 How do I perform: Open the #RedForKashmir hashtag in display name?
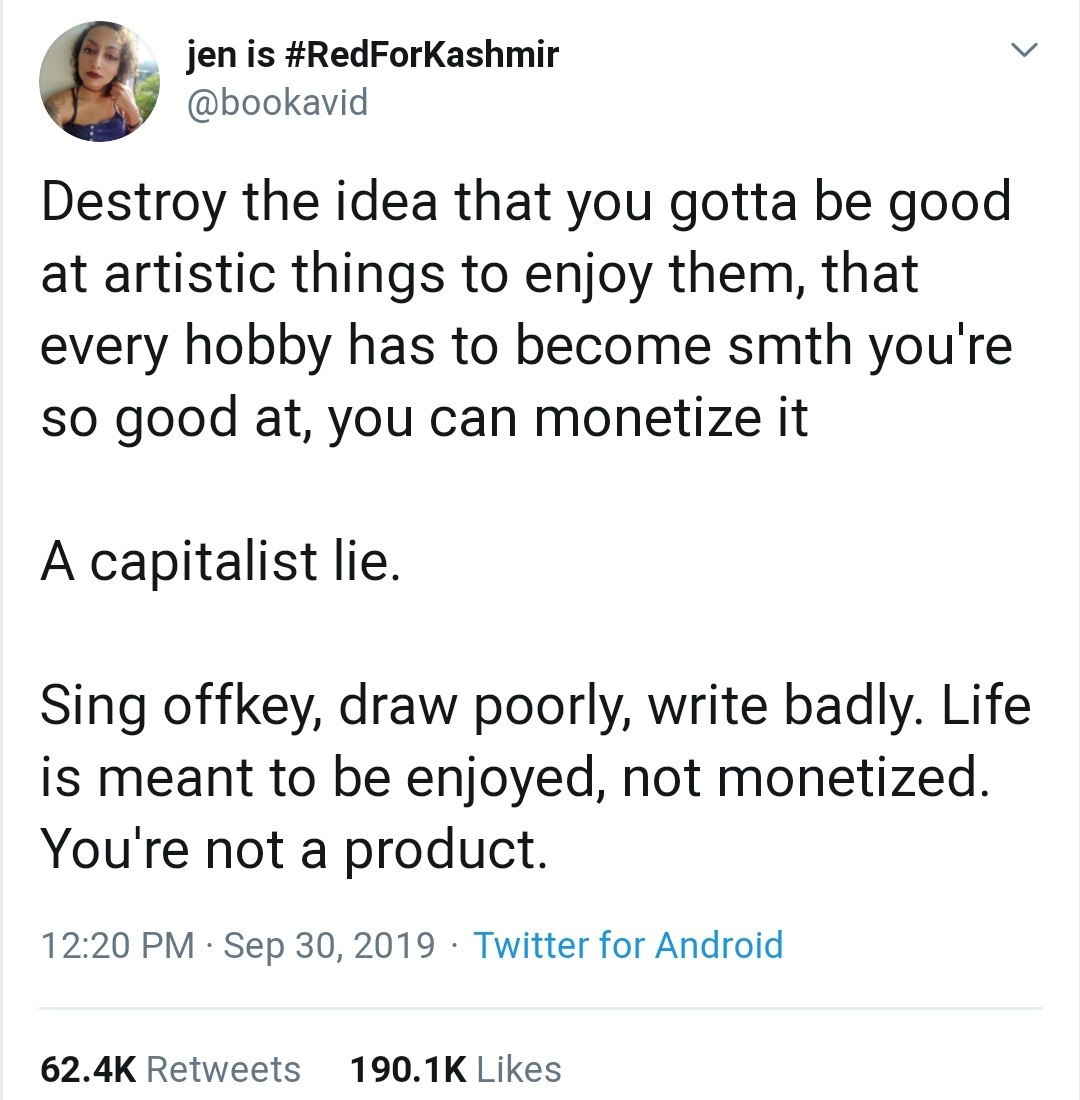[x=421, y=54]
